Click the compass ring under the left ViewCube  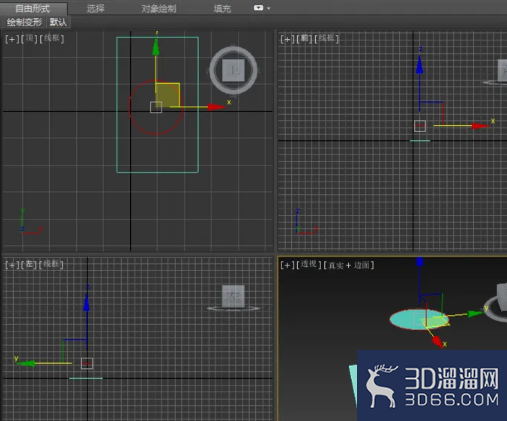click(x=233, y=309)
